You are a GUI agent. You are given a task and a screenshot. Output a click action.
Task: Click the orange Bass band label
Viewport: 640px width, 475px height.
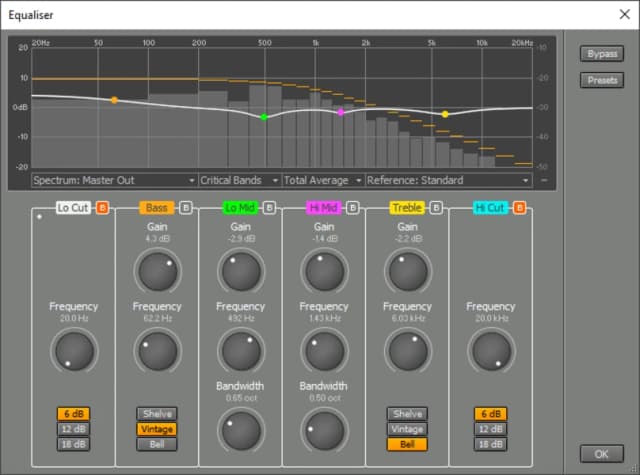point(157,208)
